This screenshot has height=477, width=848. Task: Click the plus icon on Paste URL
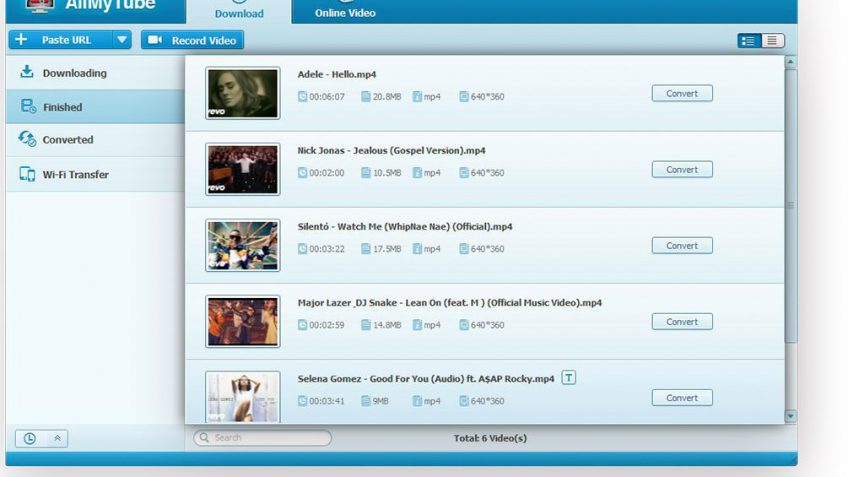[x=21, y=39]
